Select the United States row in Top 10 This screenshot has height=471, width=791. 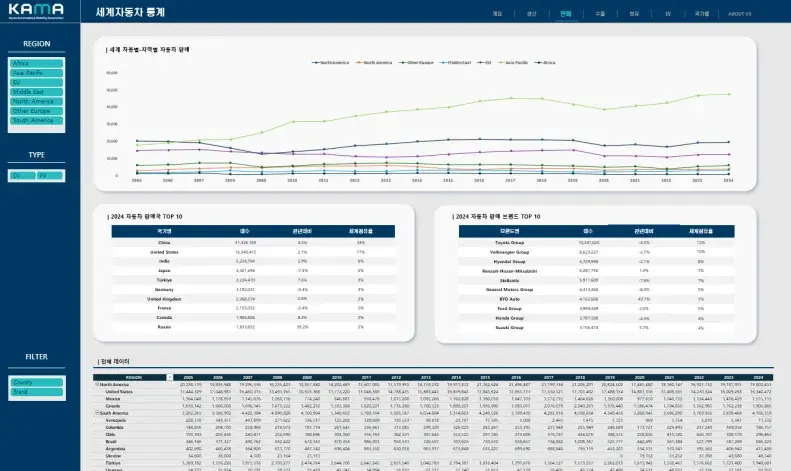tap(253, 252)
